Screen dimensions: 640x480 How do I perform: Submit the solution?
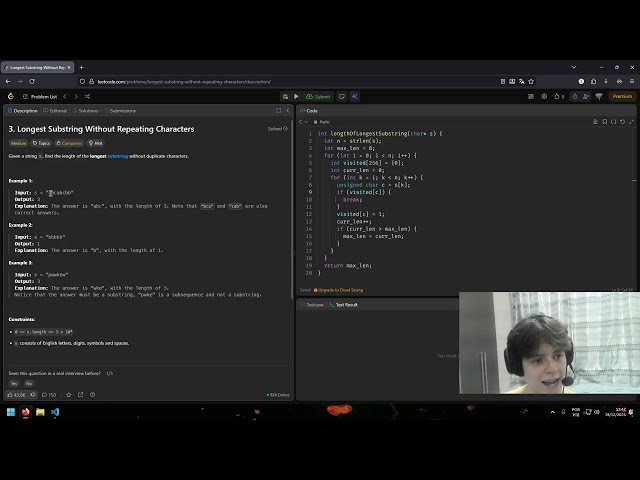pos(318,97)
